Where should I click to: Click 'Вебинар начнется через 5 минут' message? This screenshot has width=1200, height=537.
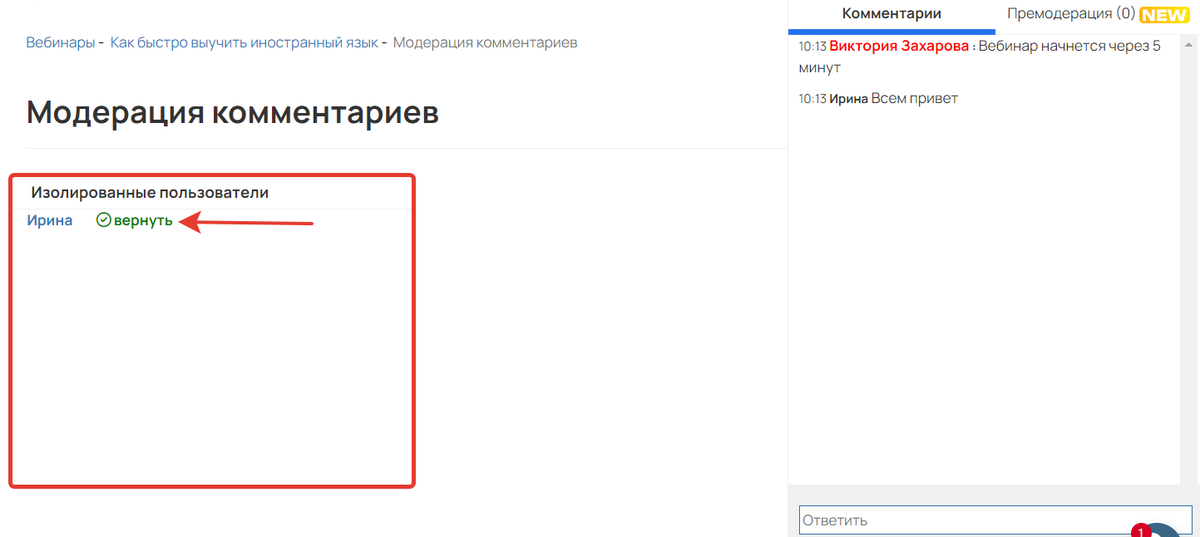pos(980,57)
